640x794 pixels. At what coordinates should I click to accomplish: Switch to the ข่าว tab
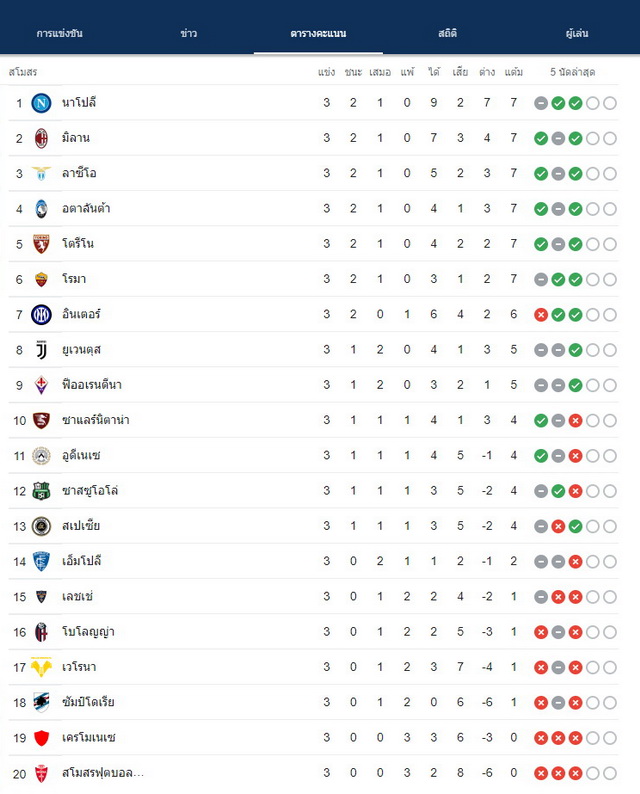pos(189,33)
